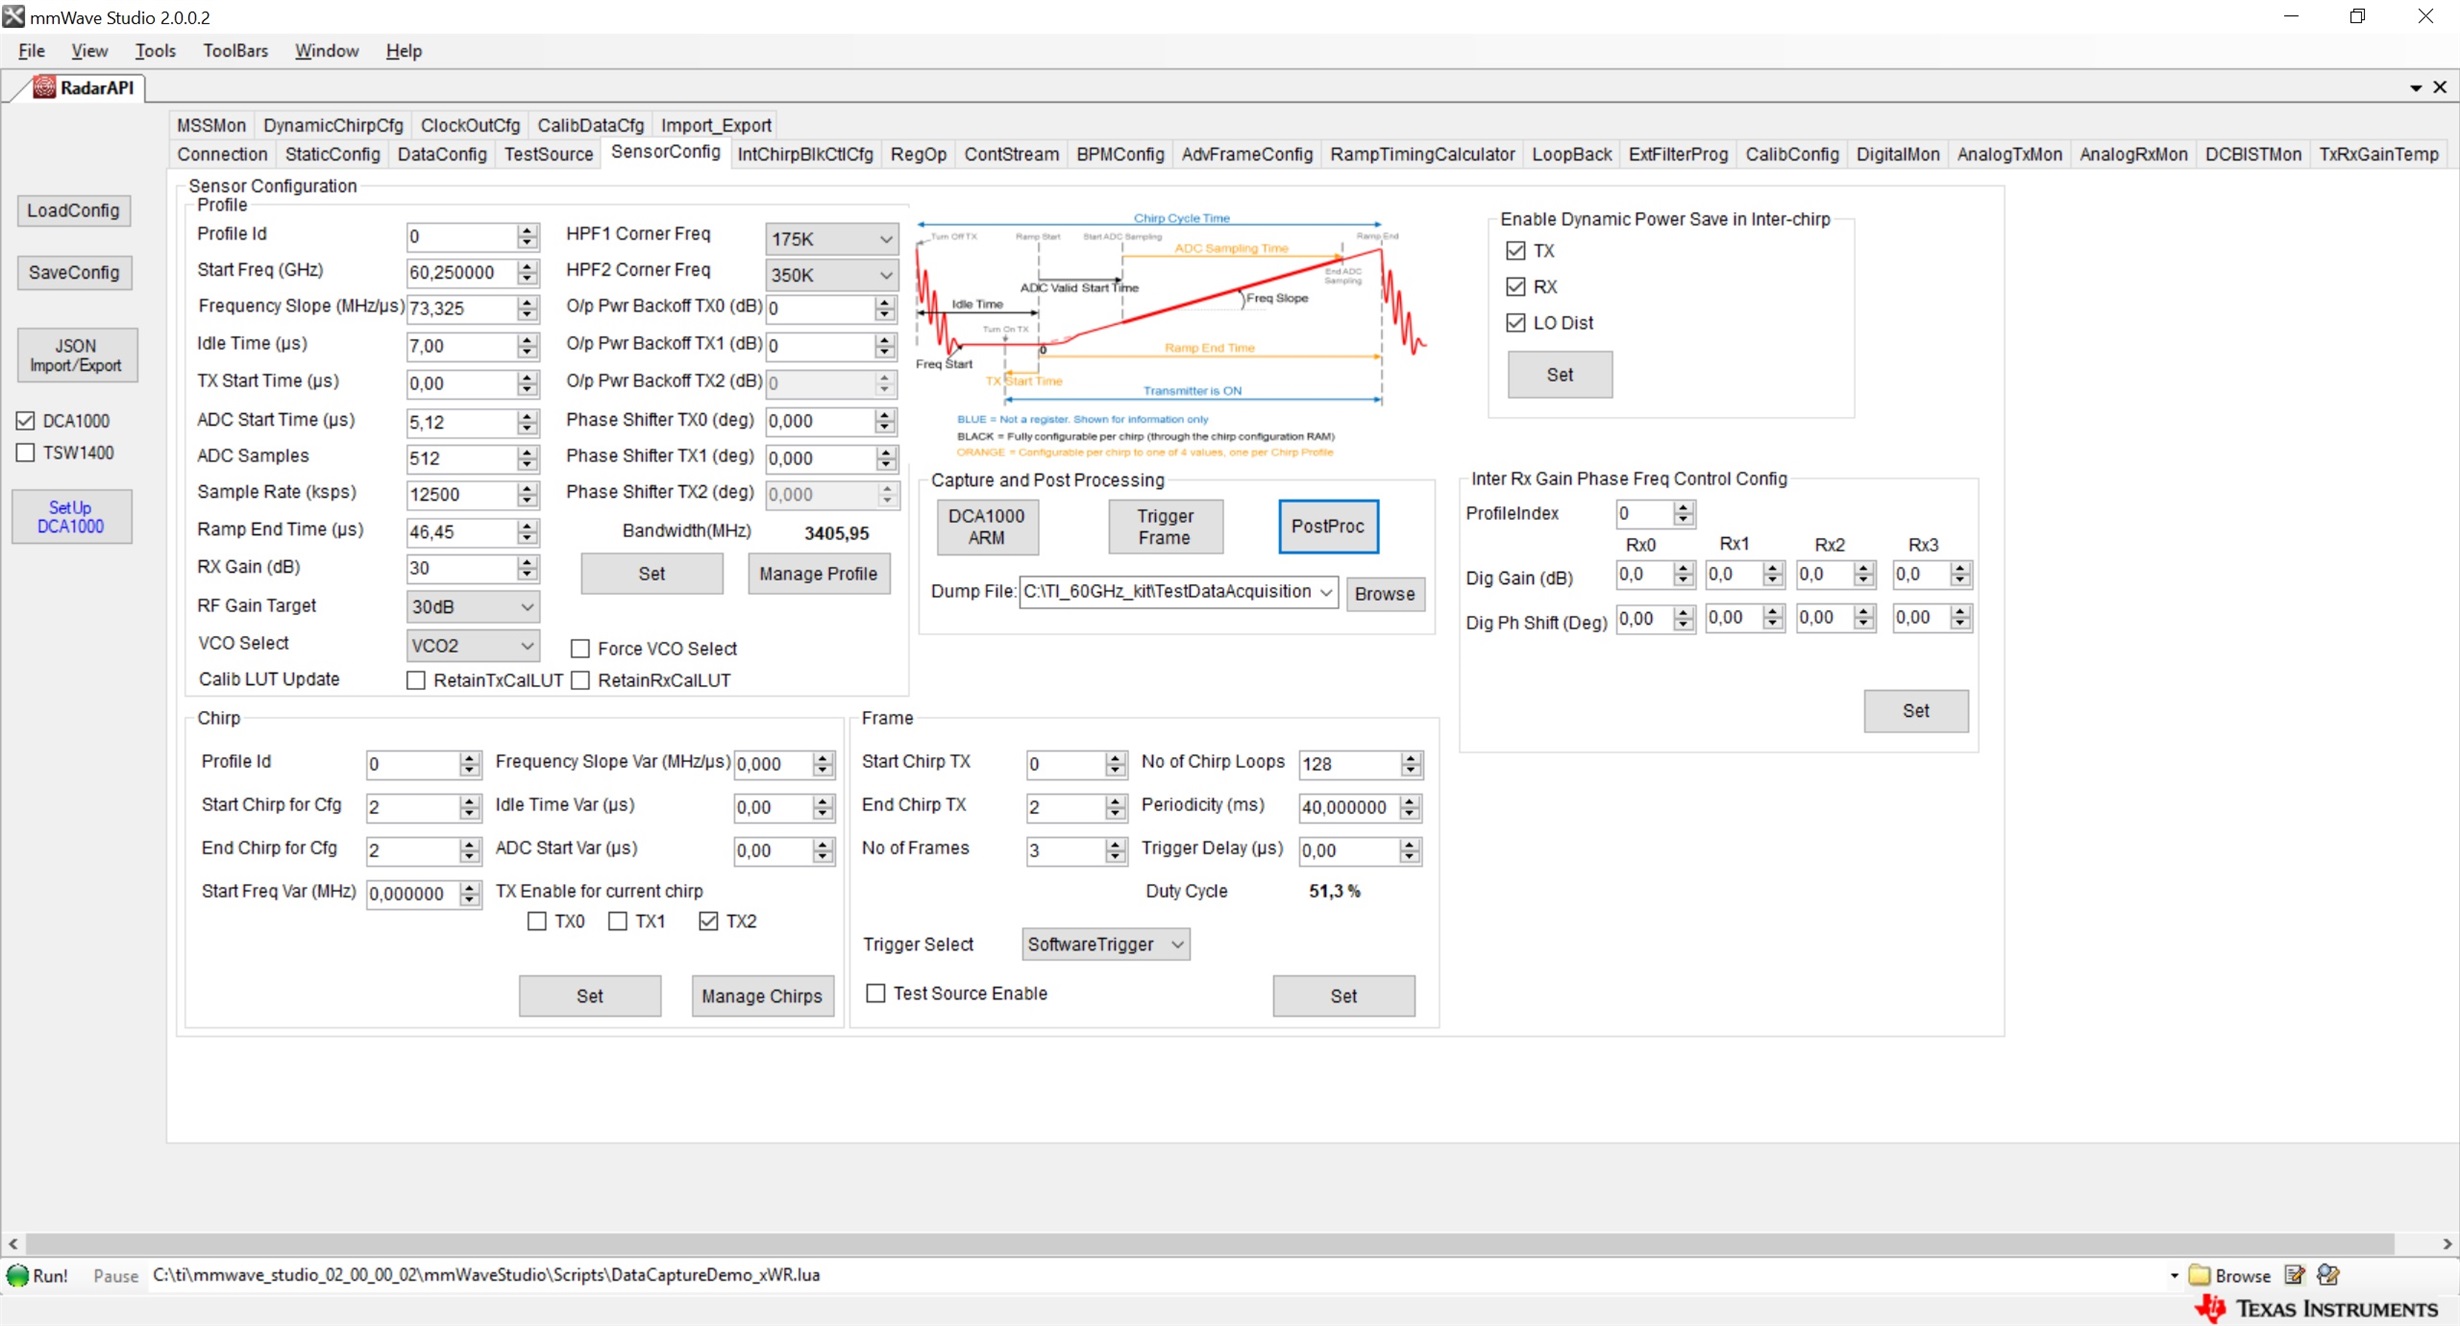
Task: Click the SetUp DCA1000 button
Action: tap(71, 517)
